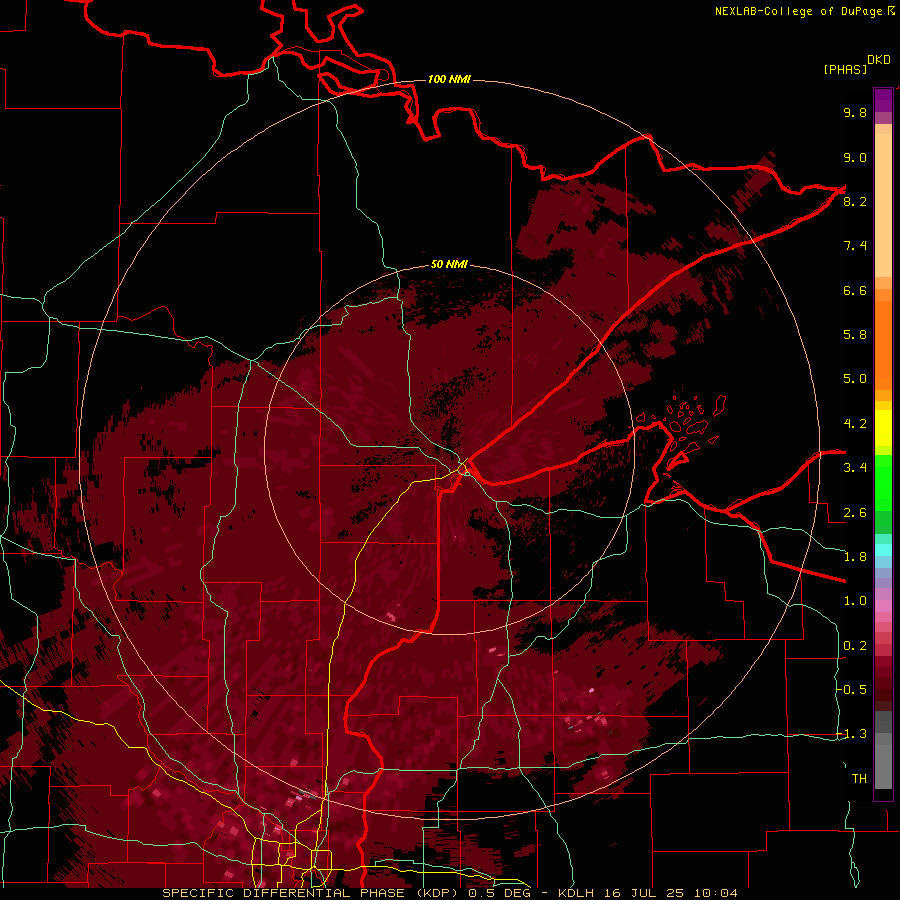
Task: Click the 100 NMI range ring label
Action: click(x=449, y=79)
